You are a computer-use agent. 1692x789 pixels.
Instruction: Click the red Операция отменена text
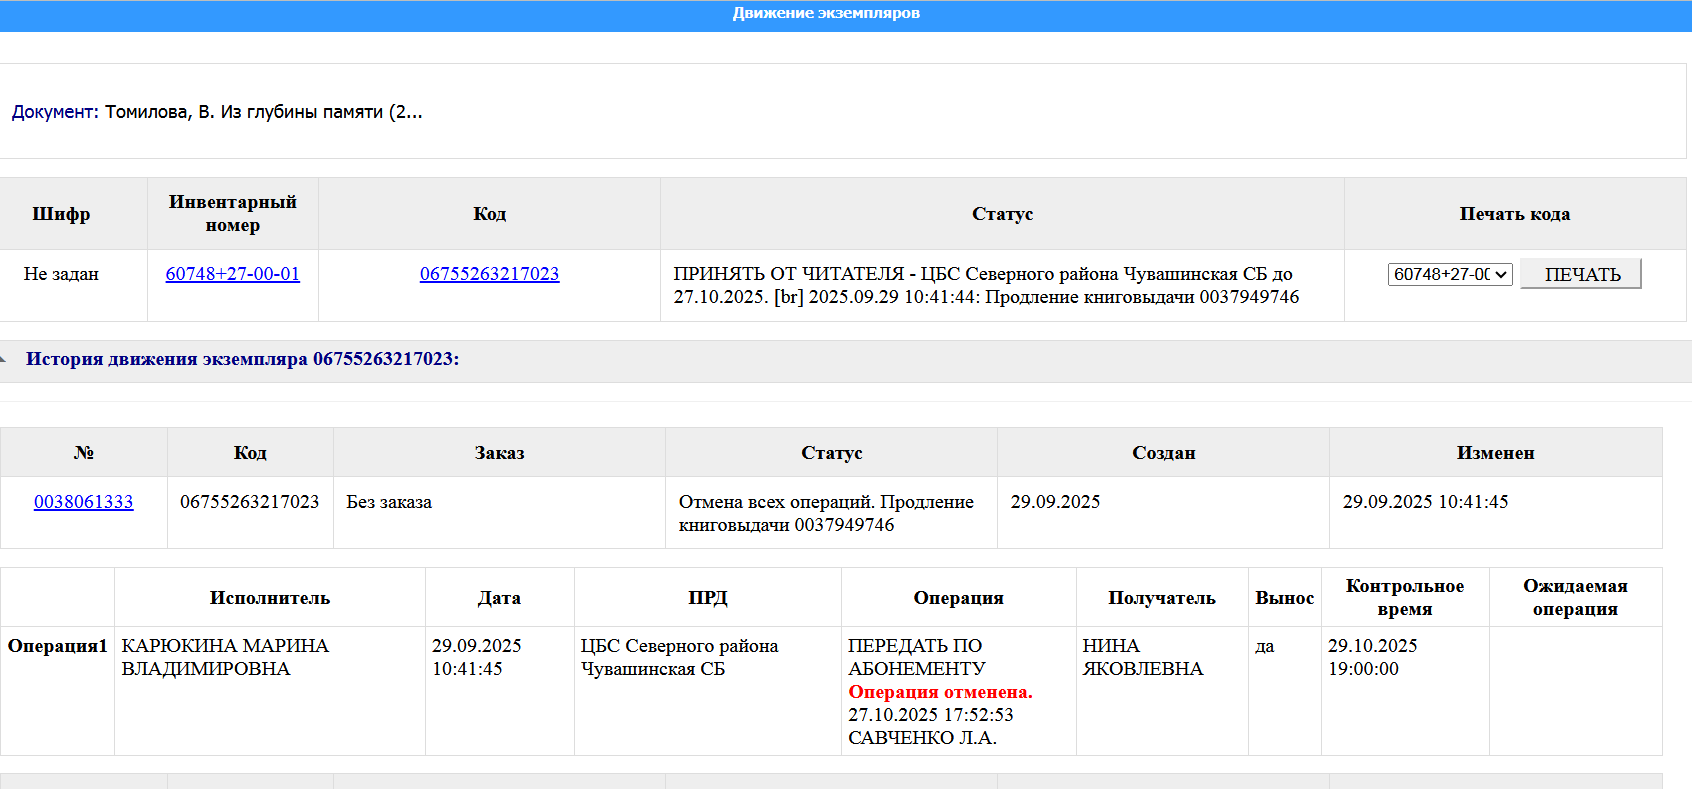pyautogui.click(x=940, y=692)
